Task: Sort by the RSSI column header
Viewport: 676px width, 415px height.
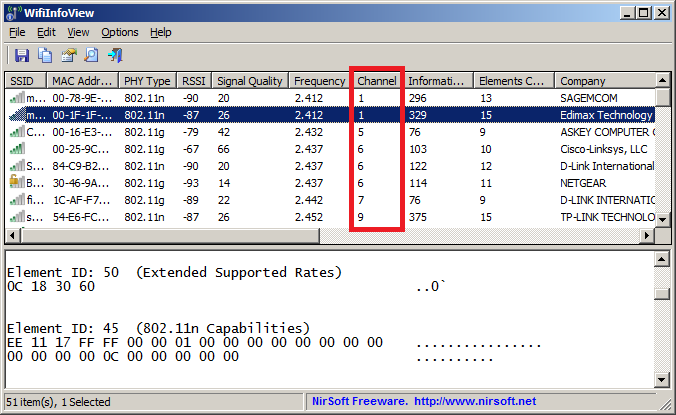Action: [194, 81]
